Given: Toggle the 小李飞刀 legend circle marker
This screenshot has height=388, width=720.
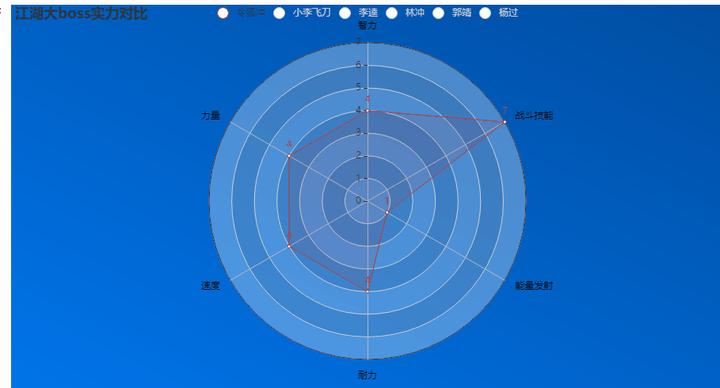Looking at the screenshot, I should pyautogui.click(x=279, y=13).
